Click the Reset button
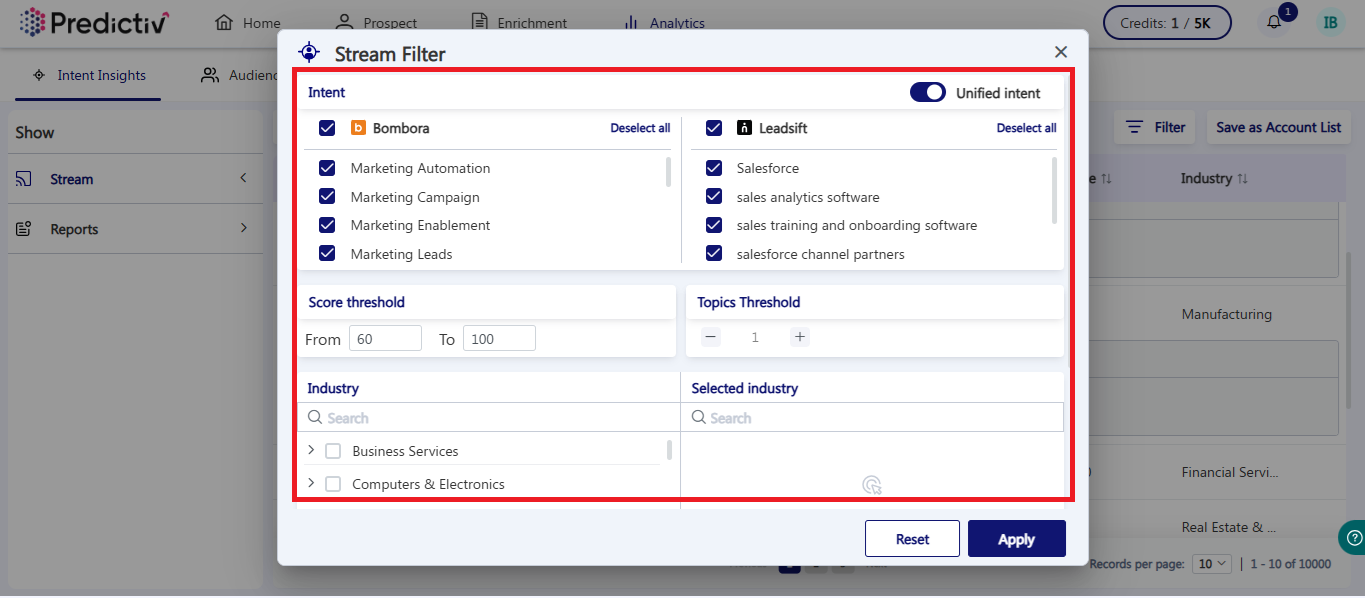The height and width of the screenshot is (598, 1365). coord(912,539)
